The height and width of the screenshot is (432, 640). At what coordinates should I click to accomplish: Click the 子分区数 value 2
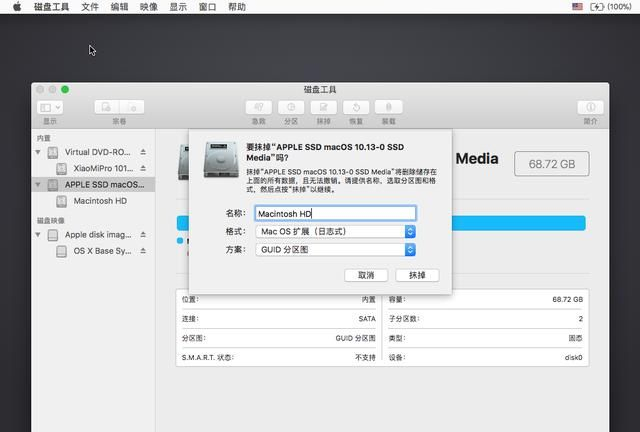point(580,319)
